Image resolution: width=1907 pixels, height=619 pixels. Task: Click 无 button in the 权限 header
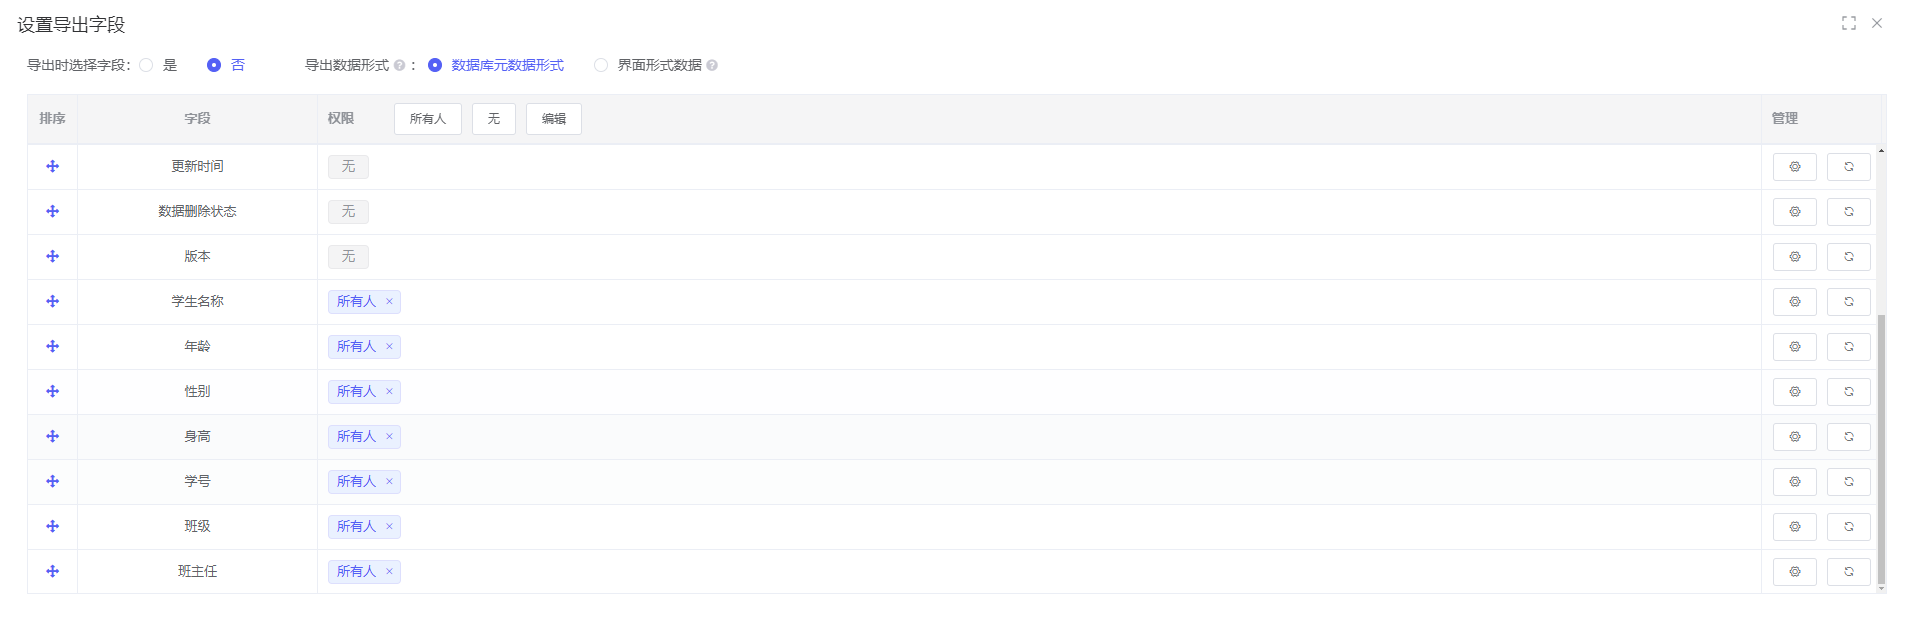[493, 119]
